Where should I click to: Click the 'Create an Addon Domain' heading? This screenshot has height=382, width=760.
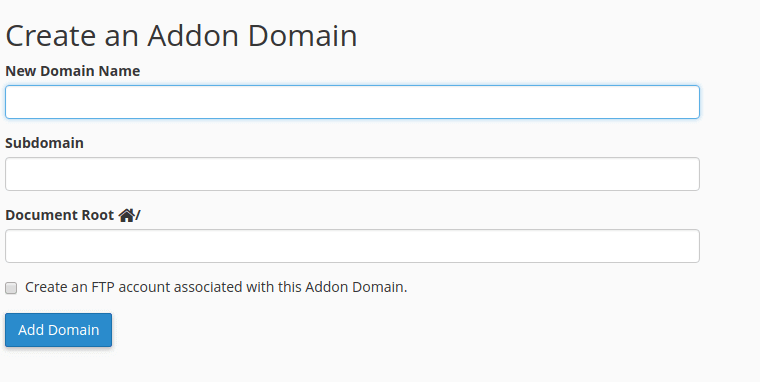tap(181, 36)
